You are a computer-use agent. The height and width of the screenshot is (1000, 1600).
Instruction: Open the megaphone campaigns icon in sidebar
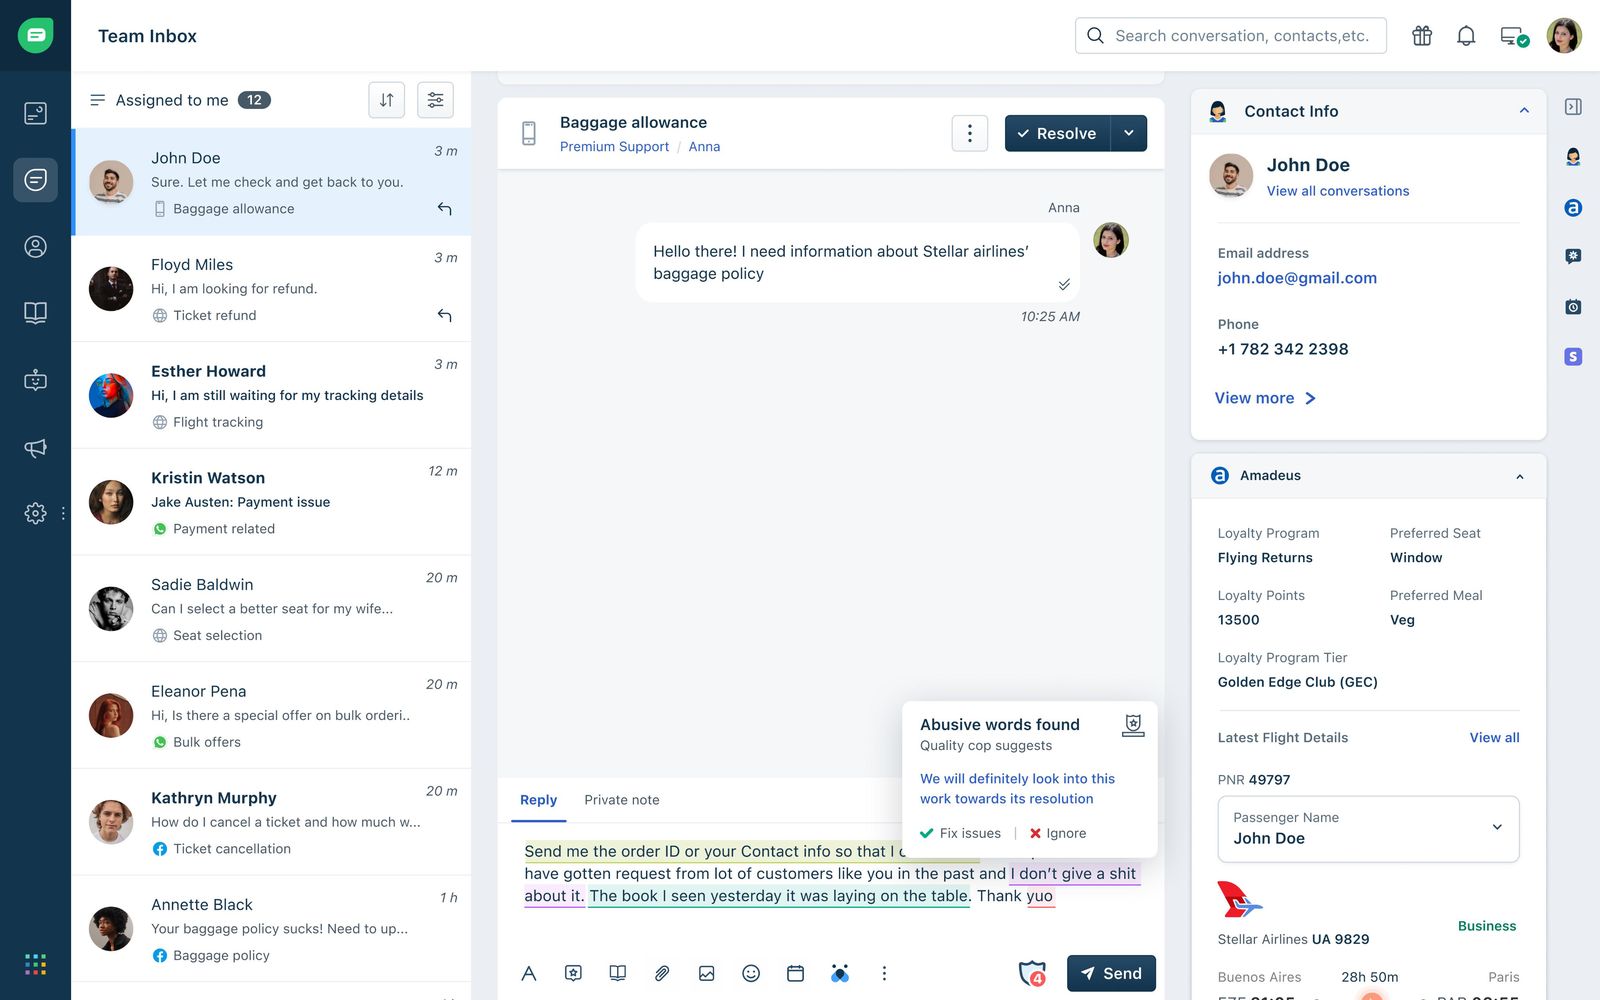(35, 448)
